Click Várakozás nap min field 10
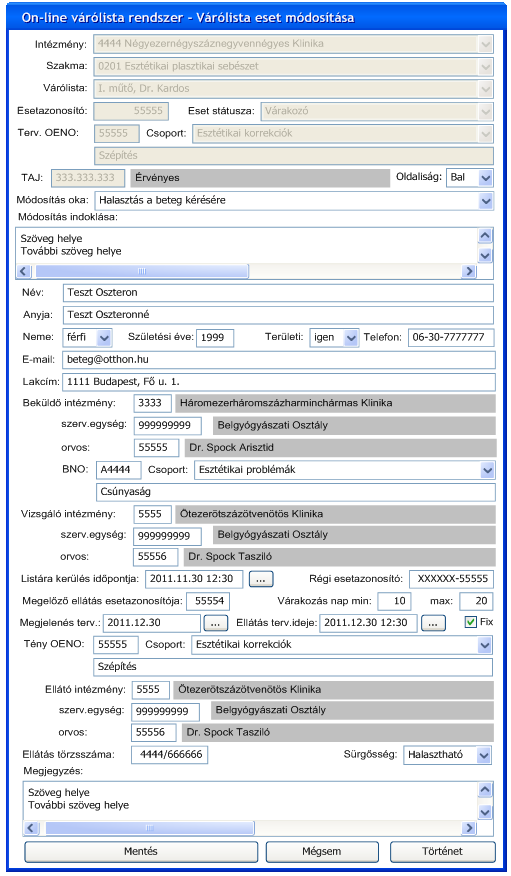 [394, 602]
